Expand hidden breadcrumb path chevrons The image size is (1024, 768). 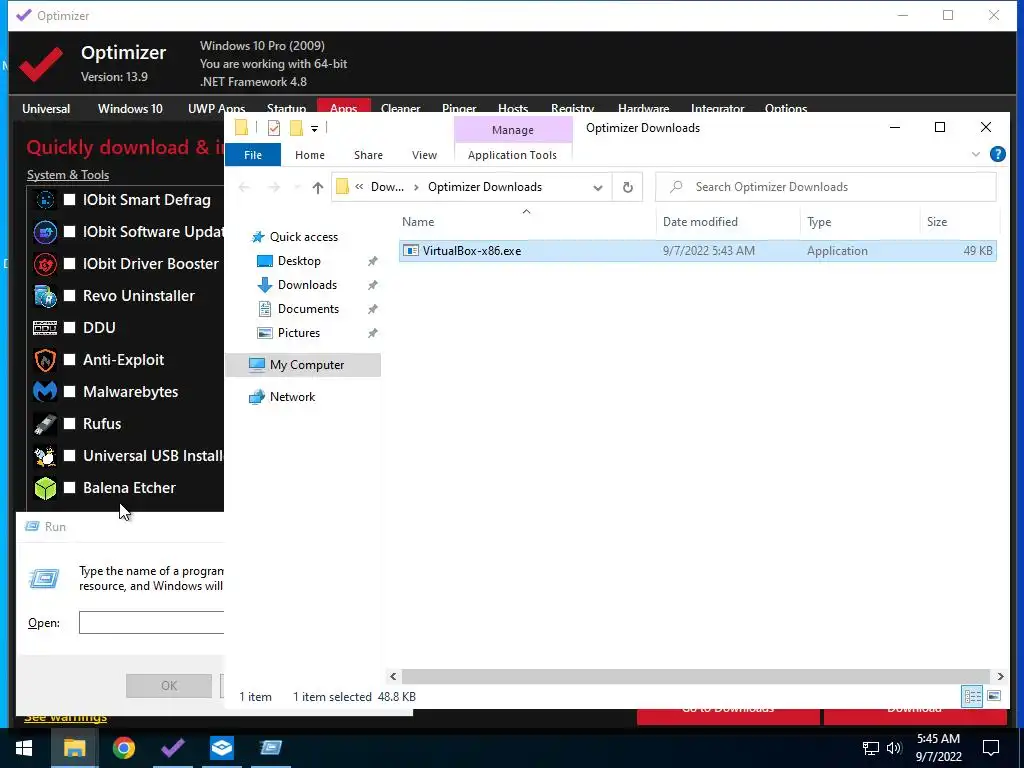point(359,187)
